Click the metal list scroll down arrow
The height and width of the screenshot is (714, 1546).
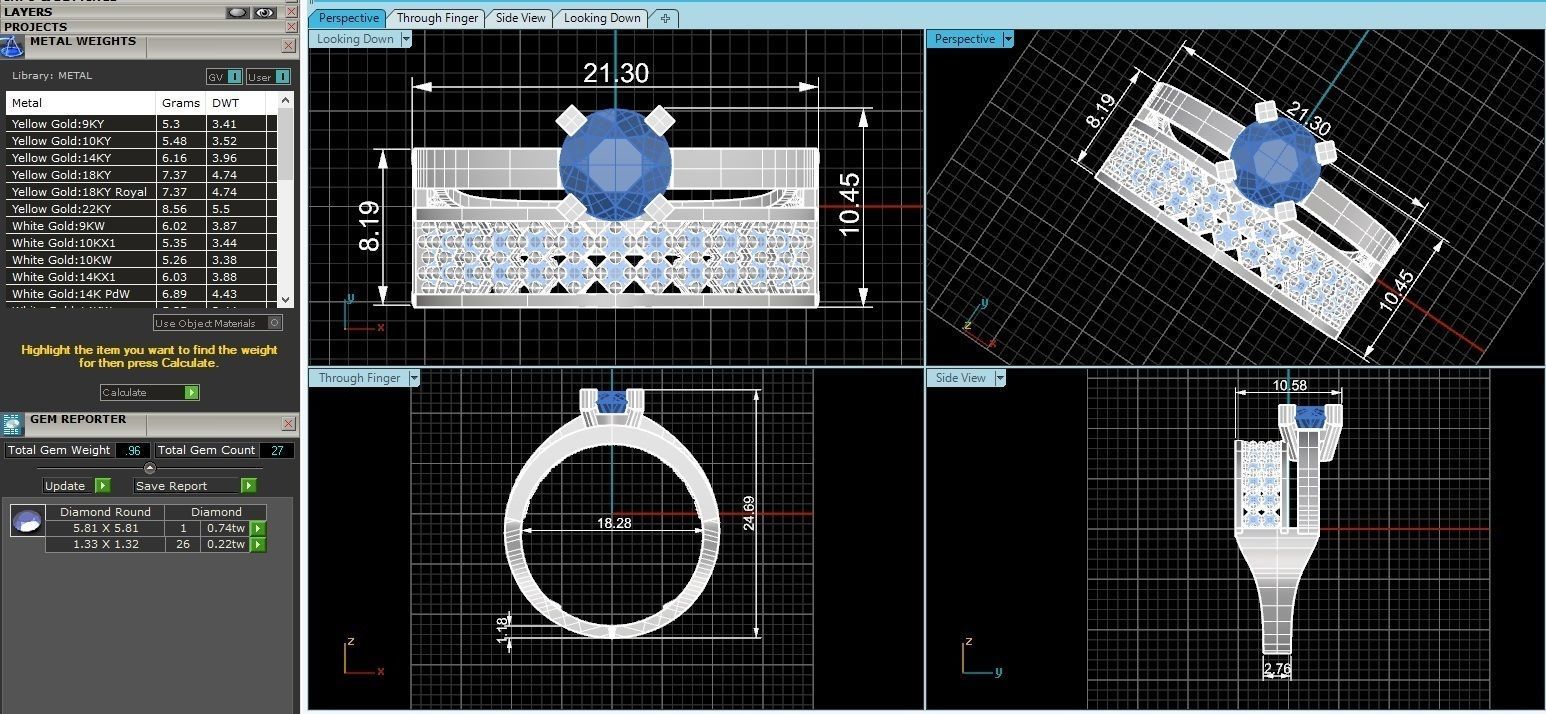(286, 299)
